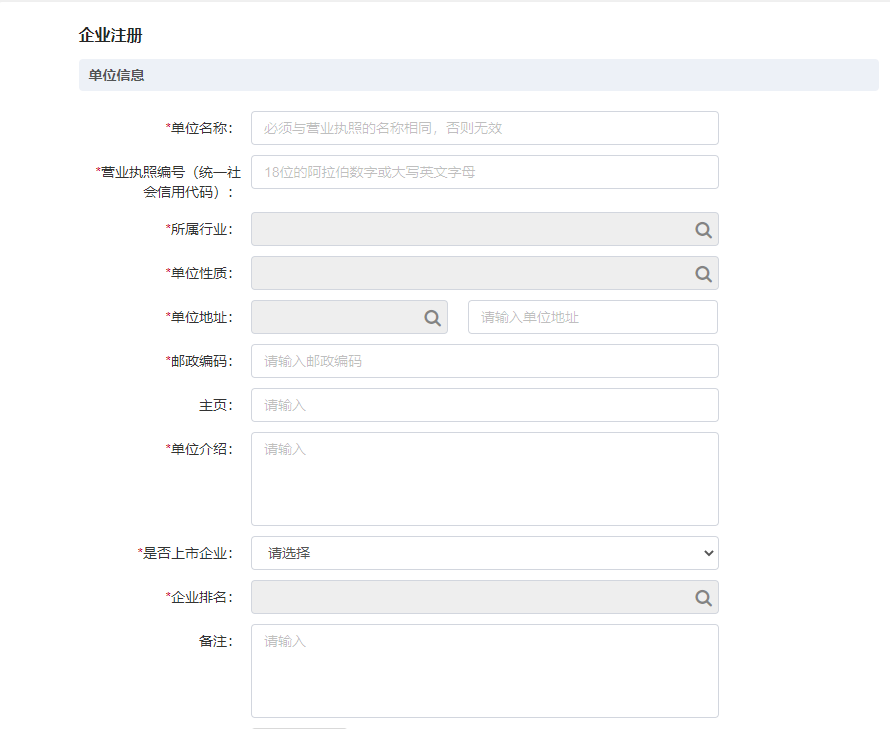Click the 单位信息 section header bar
Screen dimensions: 890x729
[478, 75]
